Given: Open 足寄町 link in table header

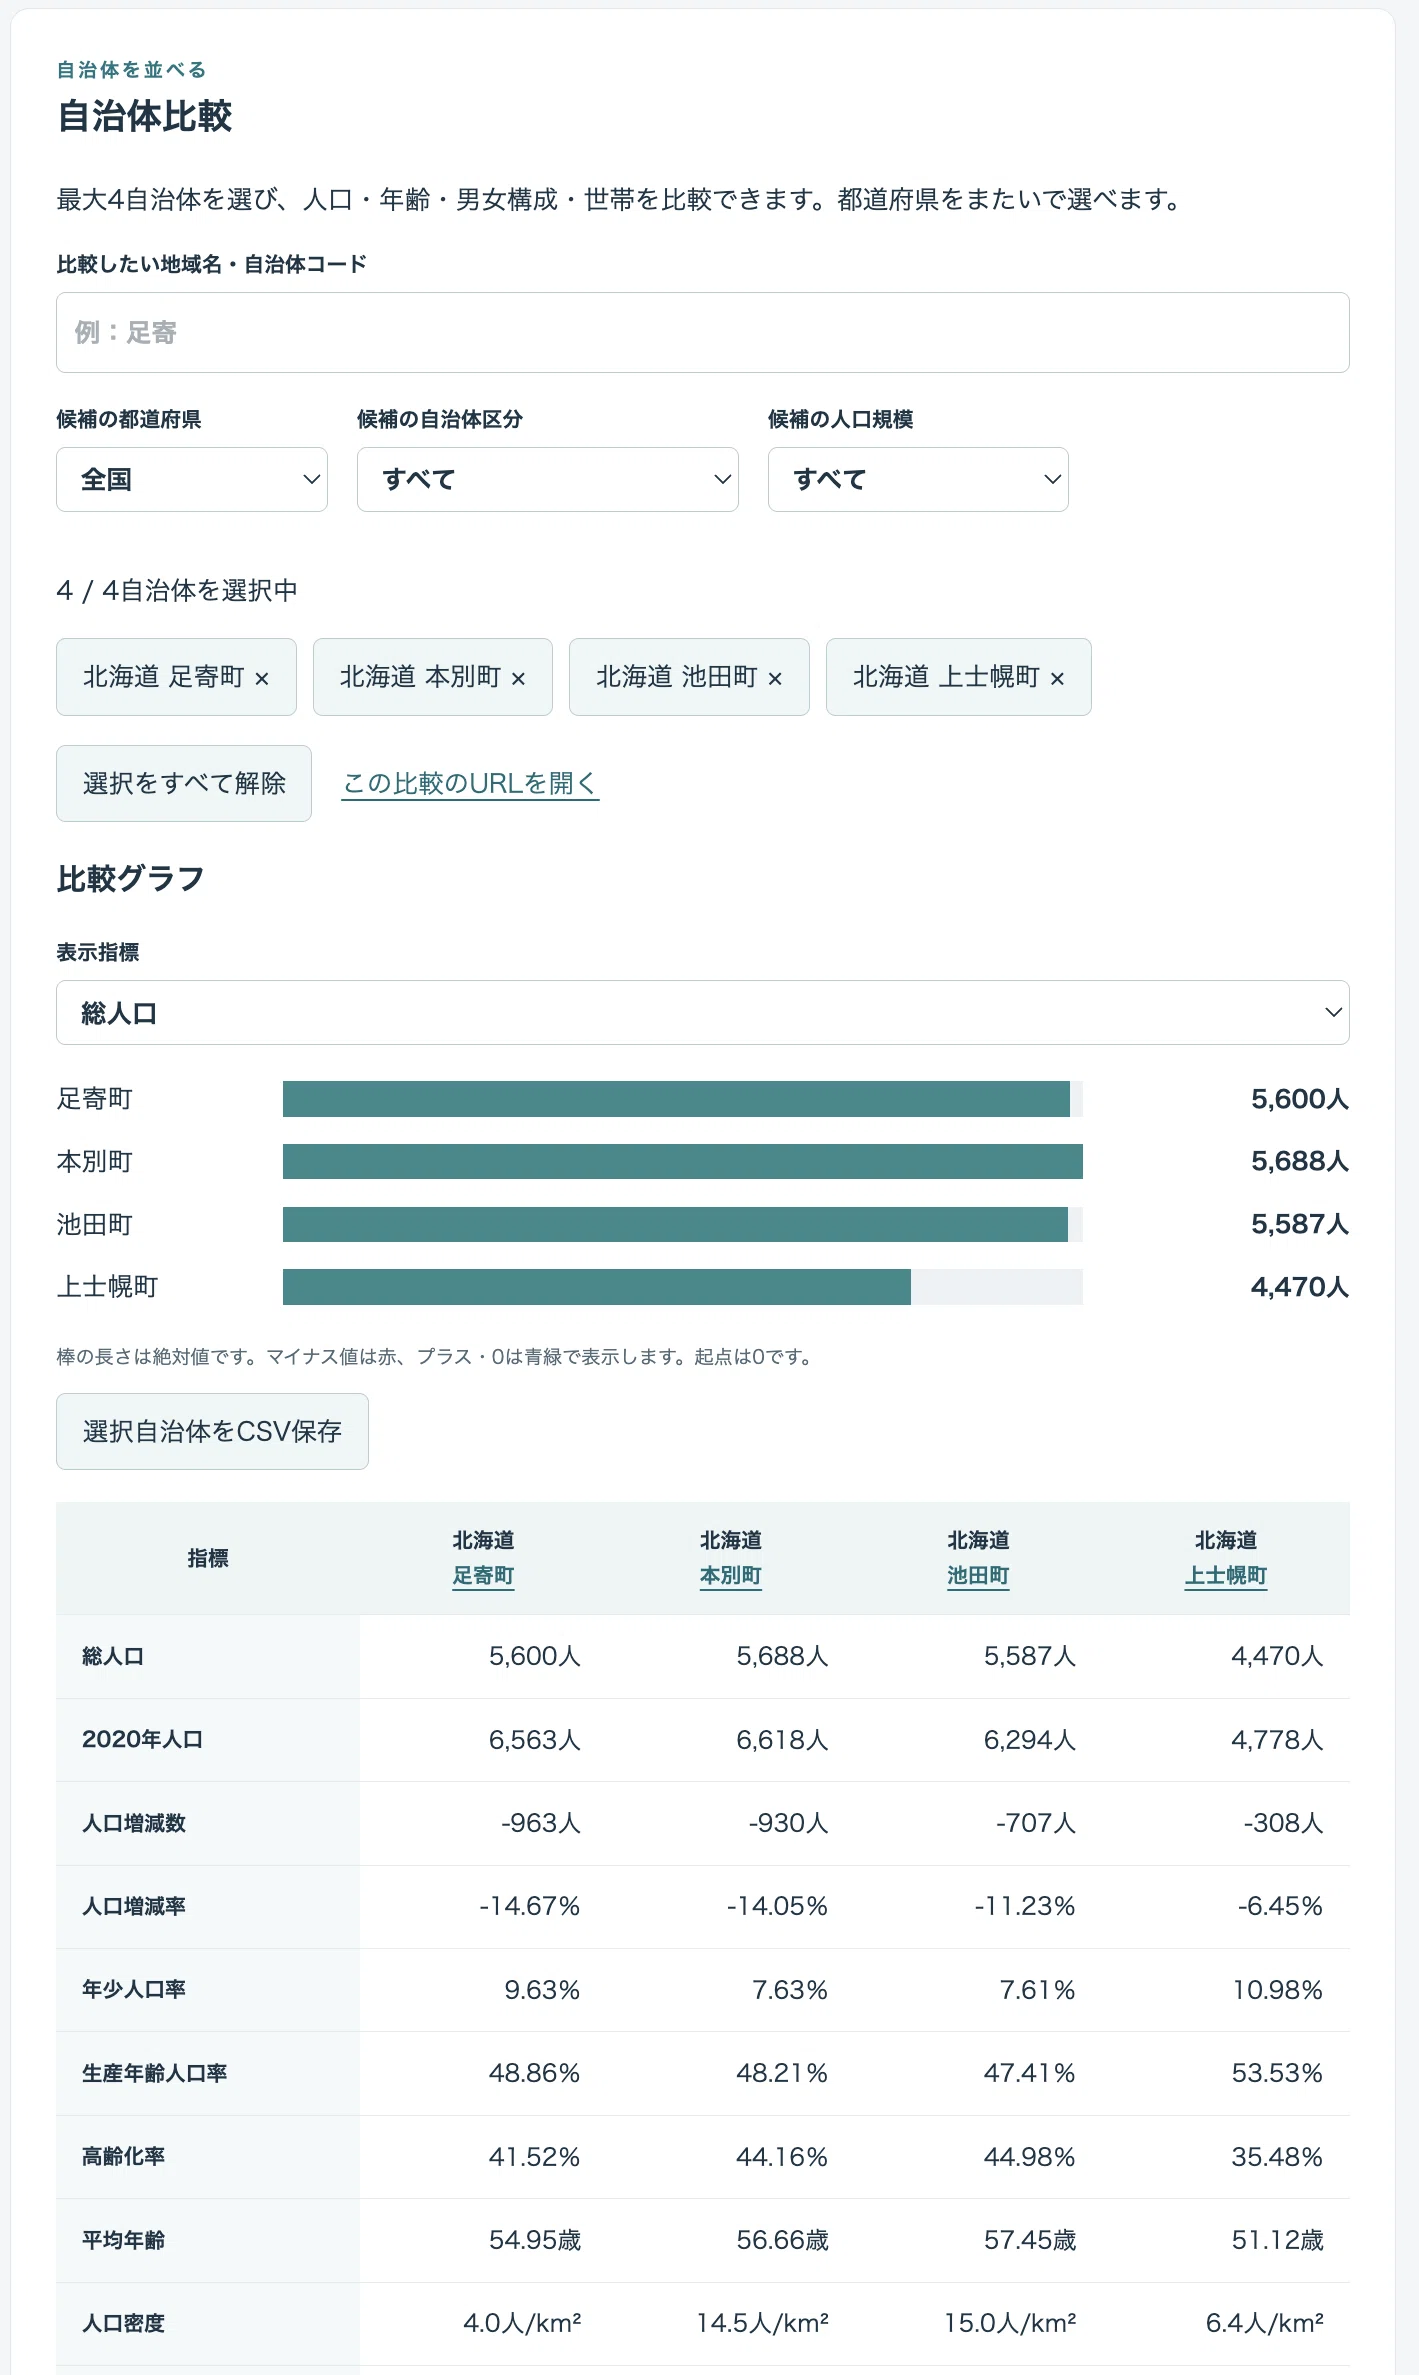Looking at the screenshot, I should [483, 1575].
